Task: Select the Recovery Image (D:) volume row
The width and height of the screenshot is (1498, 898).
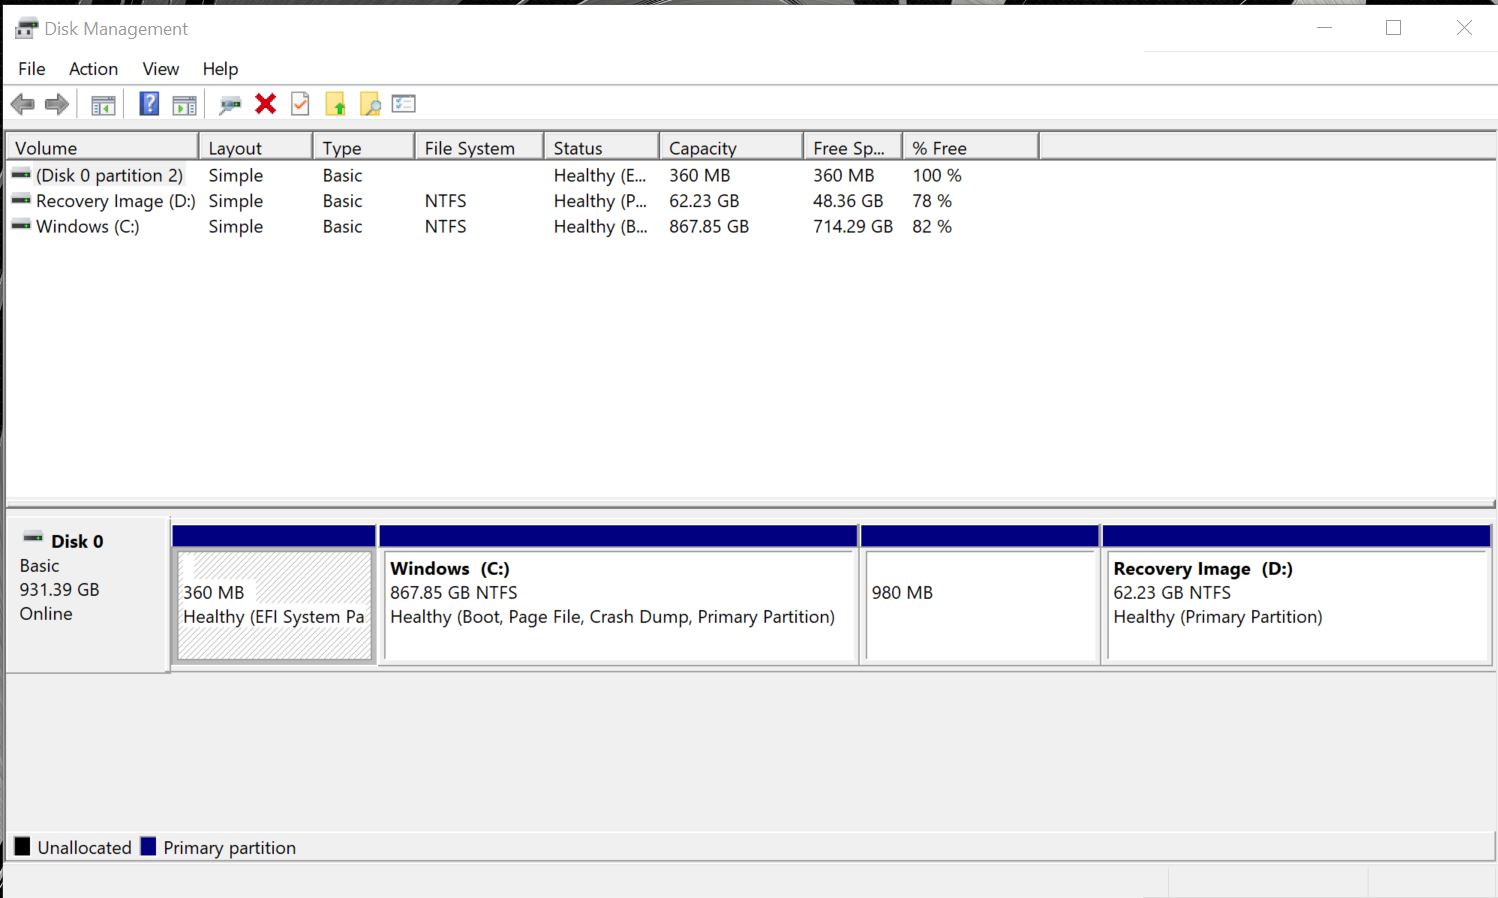Action: [x=115, y=201]
